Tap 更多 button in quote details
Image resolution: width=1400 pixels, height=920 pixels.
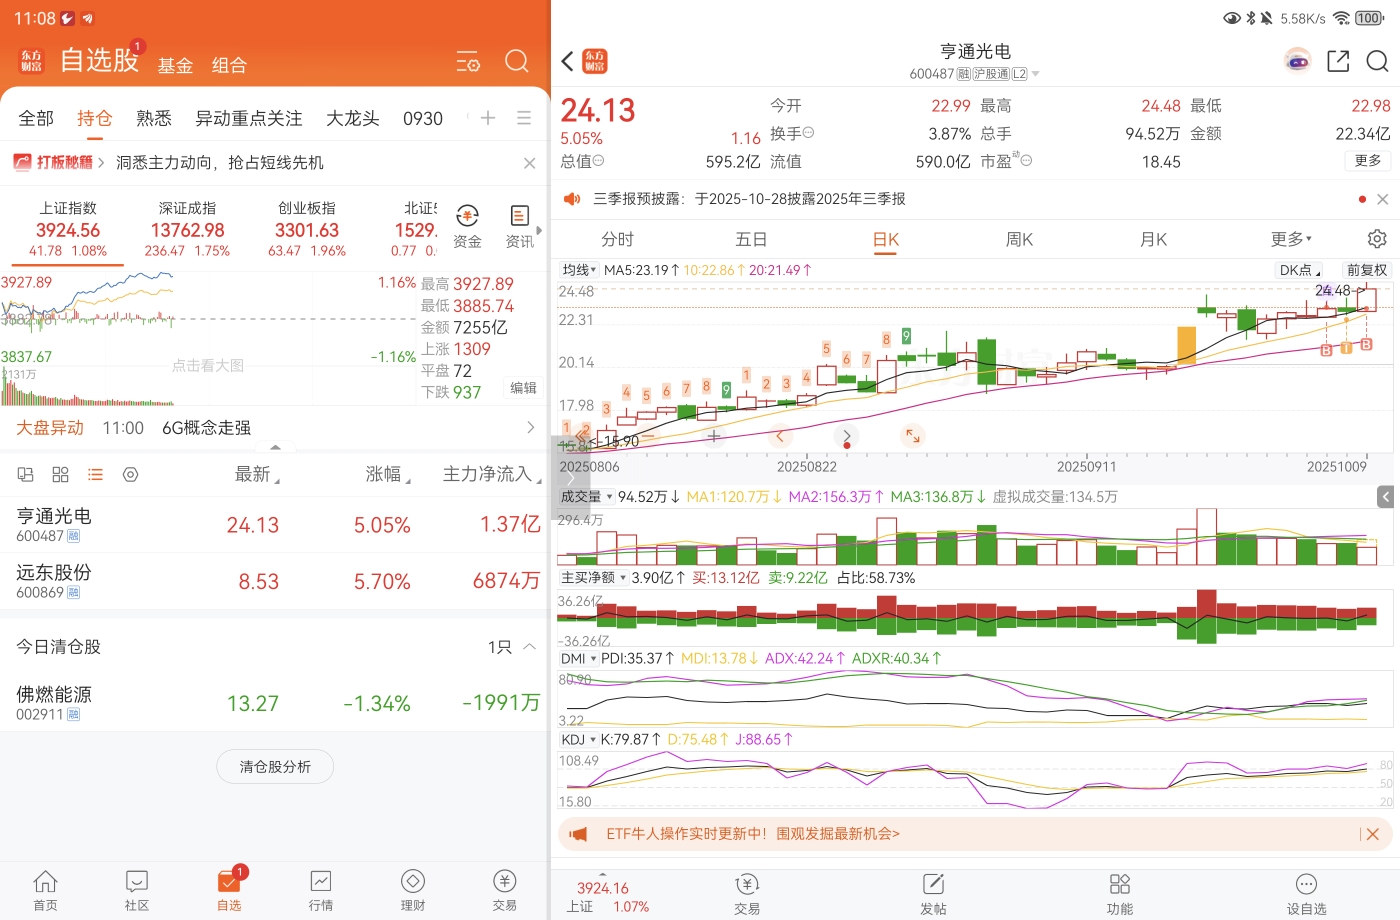coord(1368,161)
